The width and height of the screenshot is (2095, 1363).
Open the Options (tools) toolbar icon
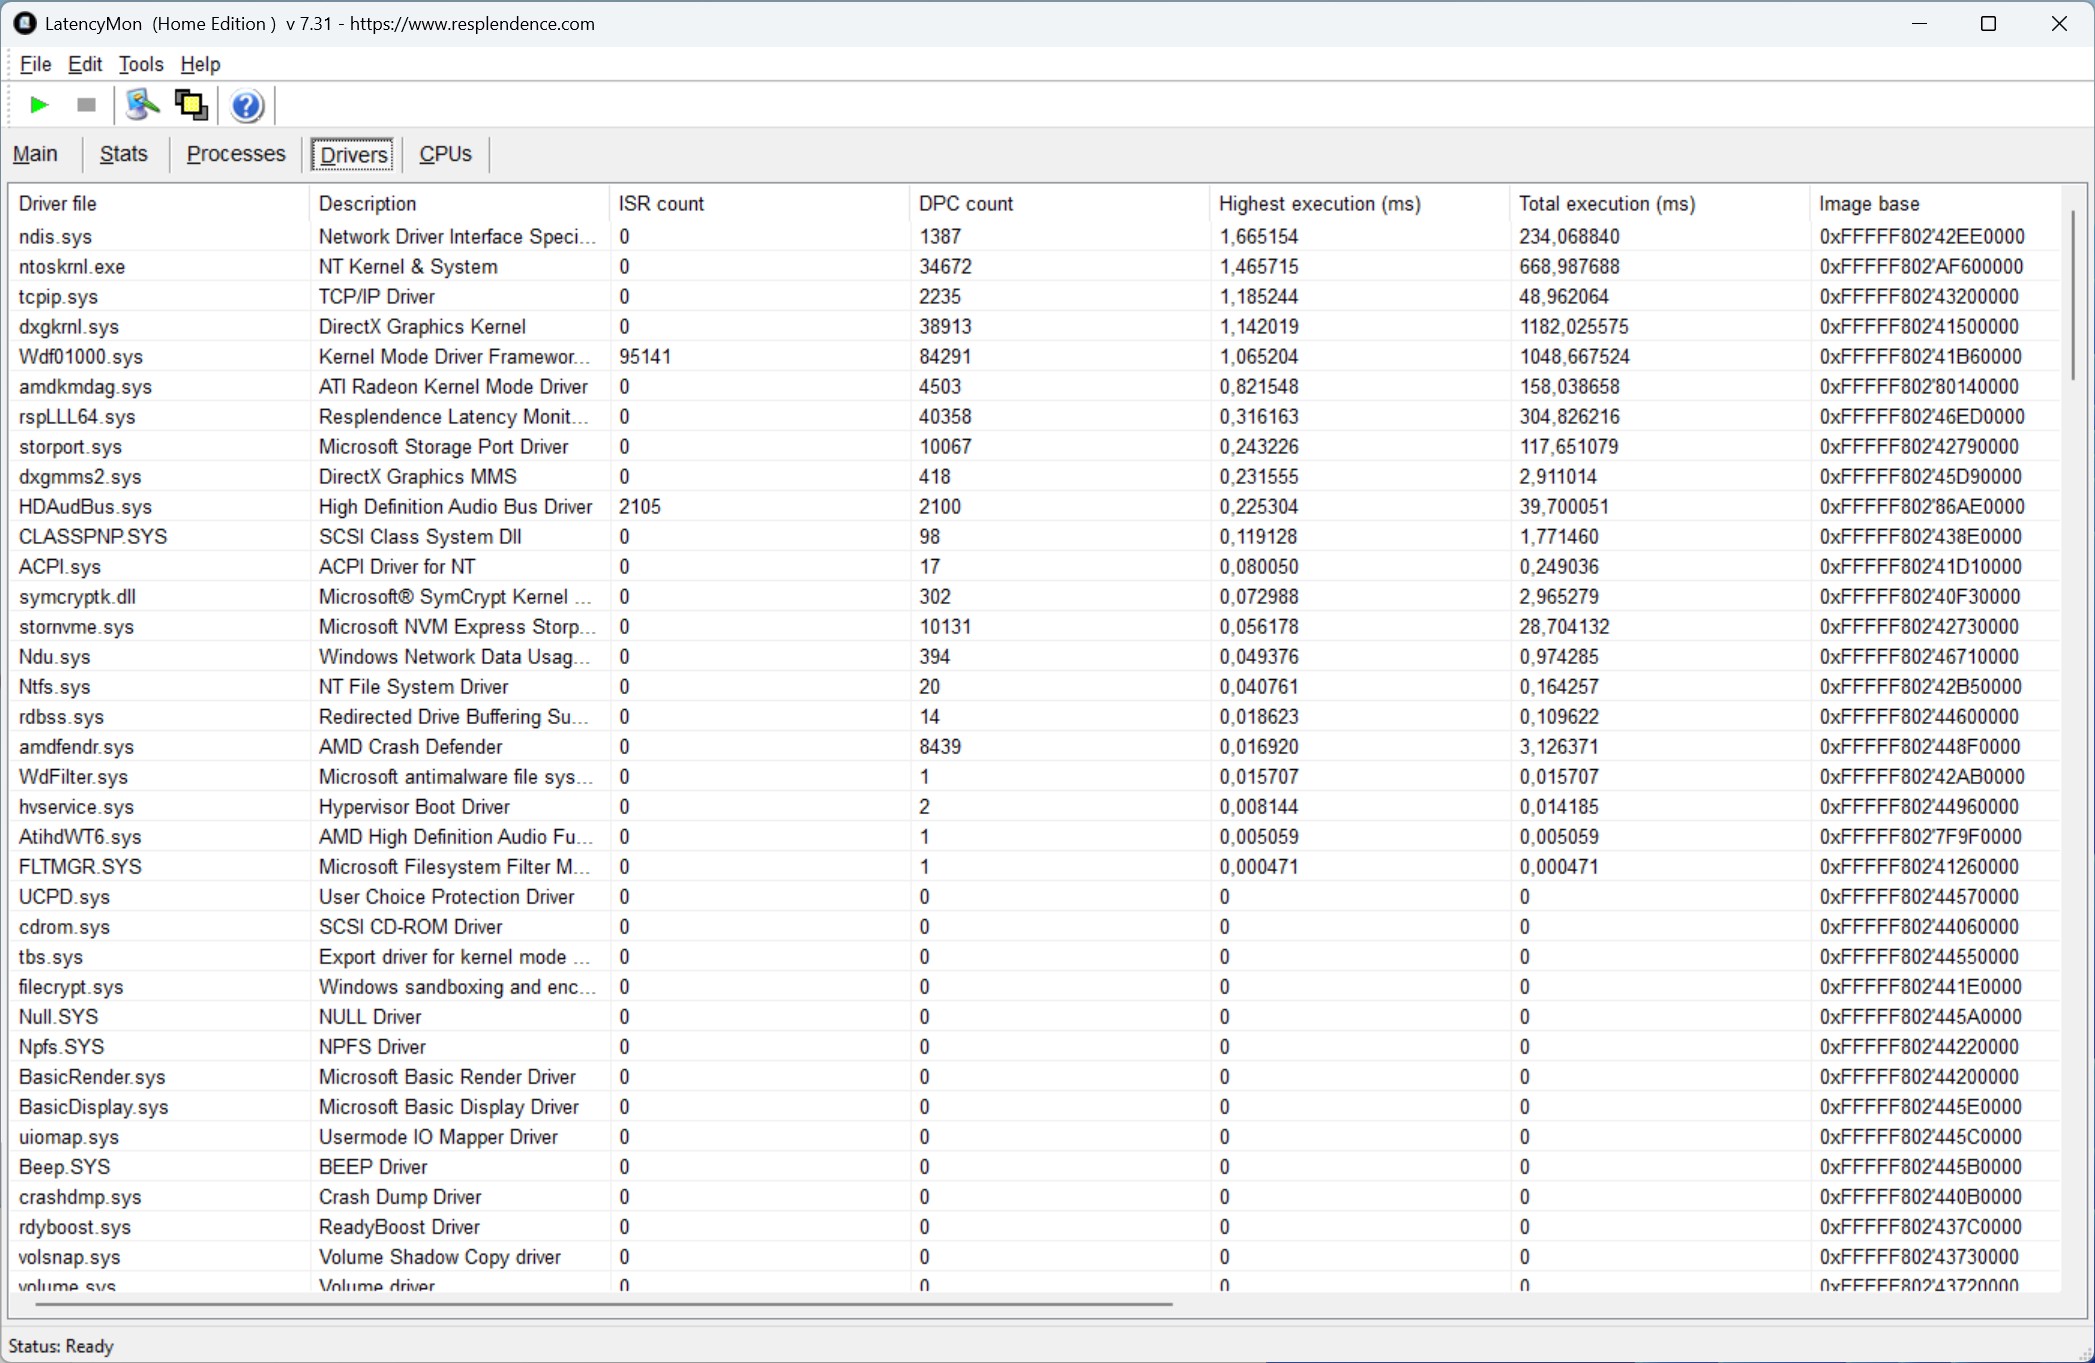(x=142, y=105)
